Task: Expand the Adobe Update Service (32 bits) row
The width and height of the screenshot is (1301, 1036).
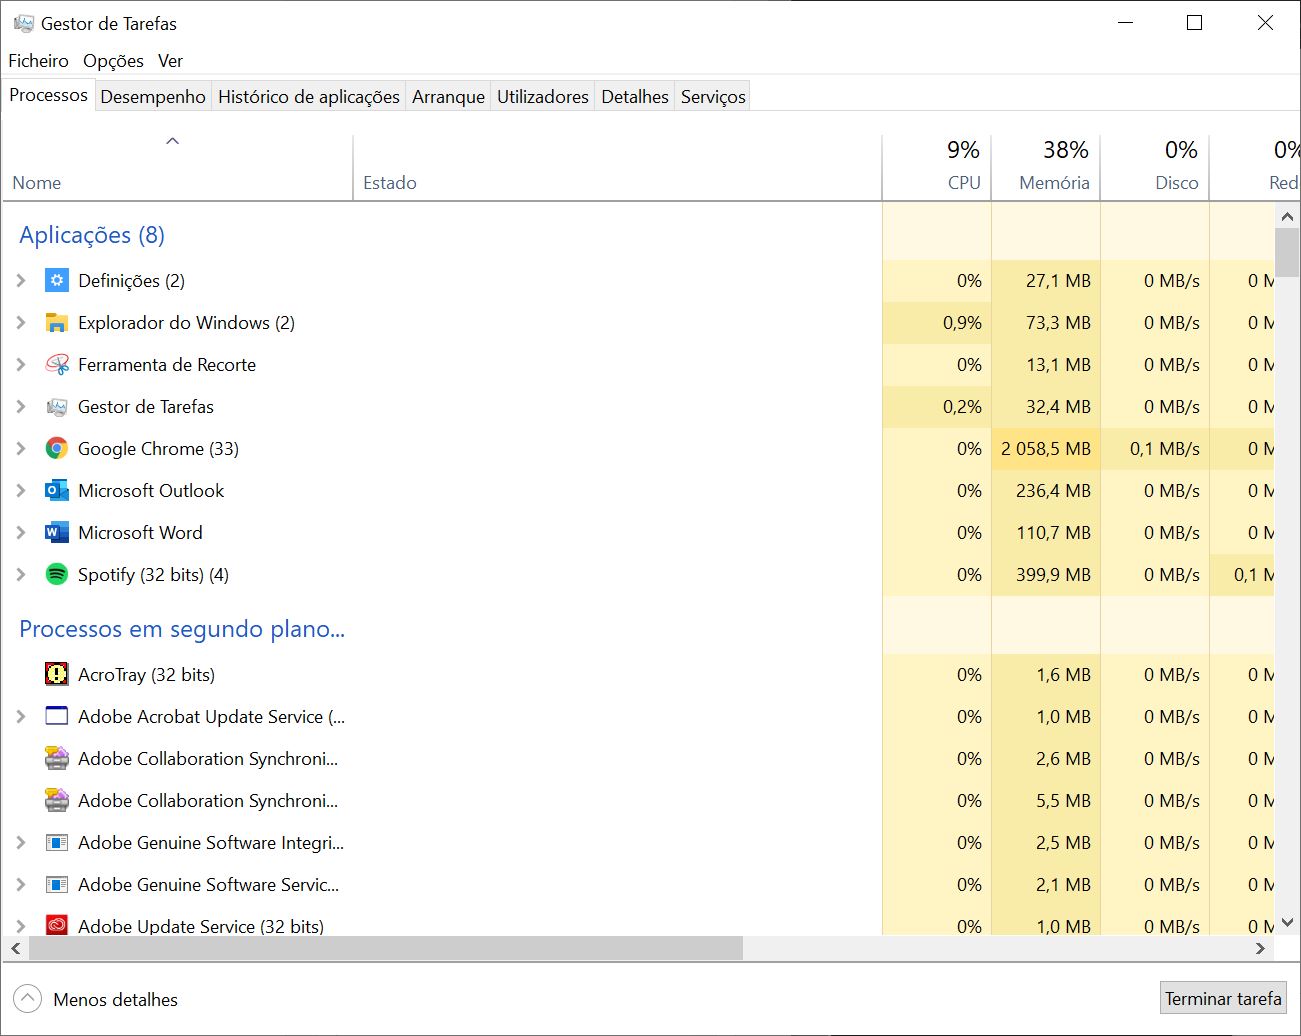Action: point(21,926)
